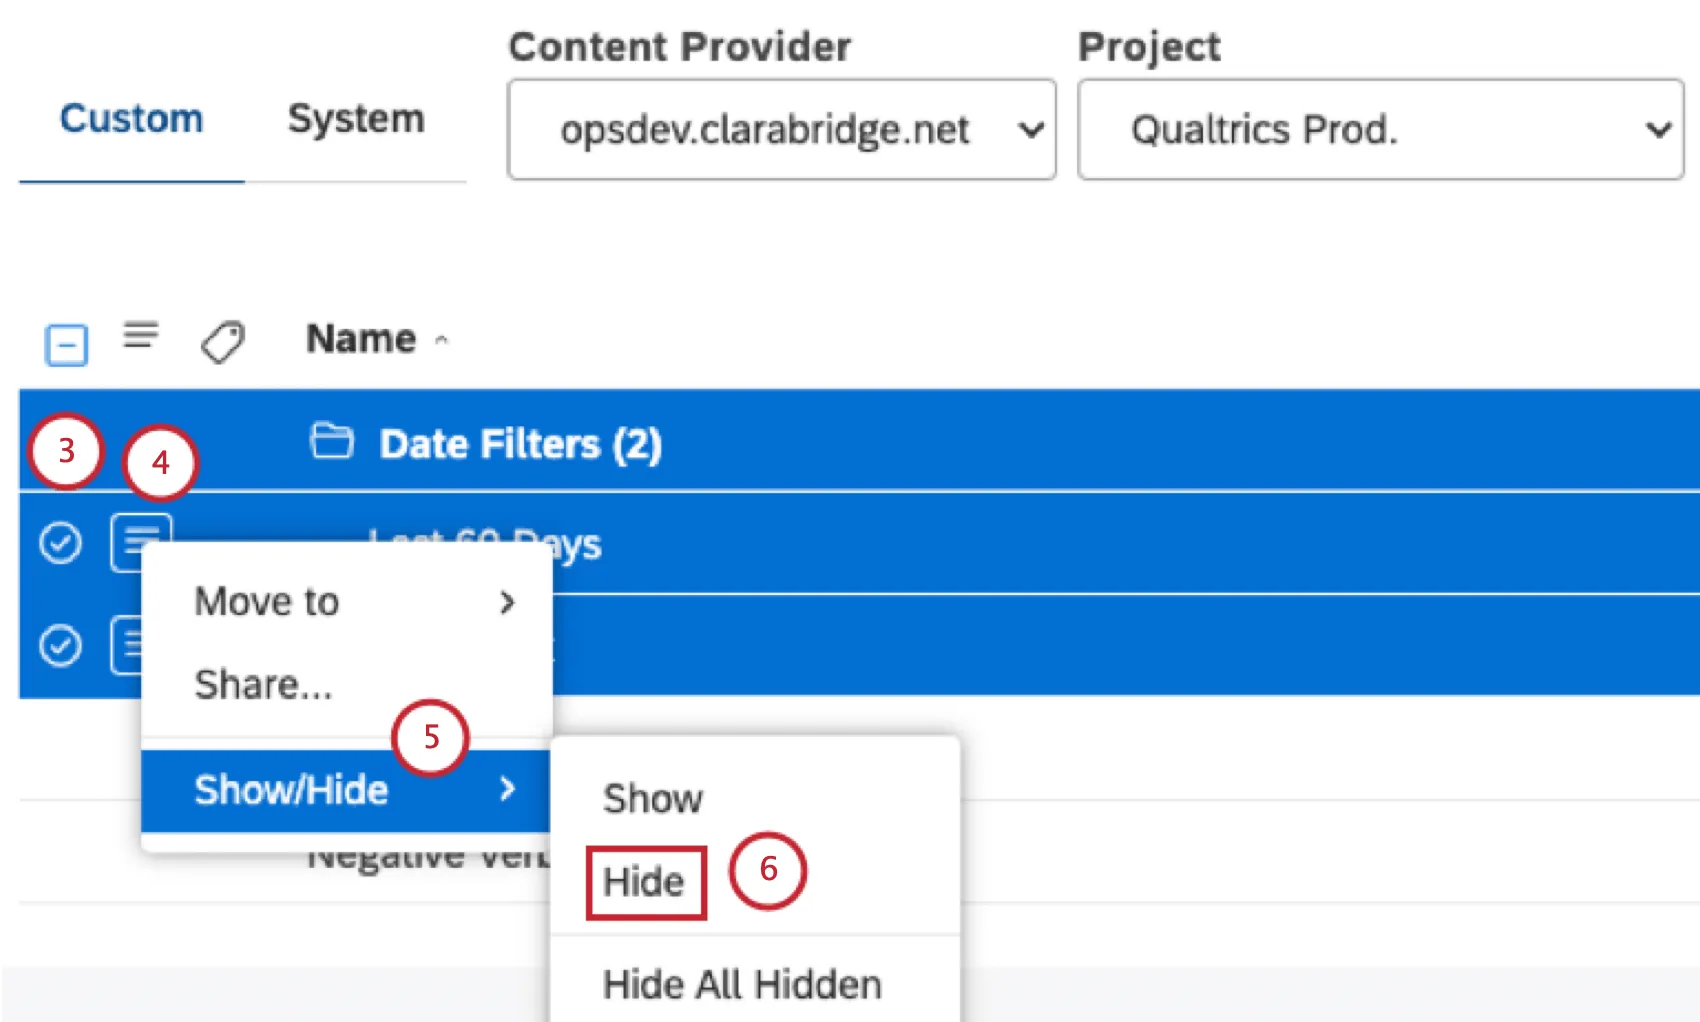Click Show in the Show/Hide submenu
This screenshot has height=1022, width=1700.
coord(651,797)
